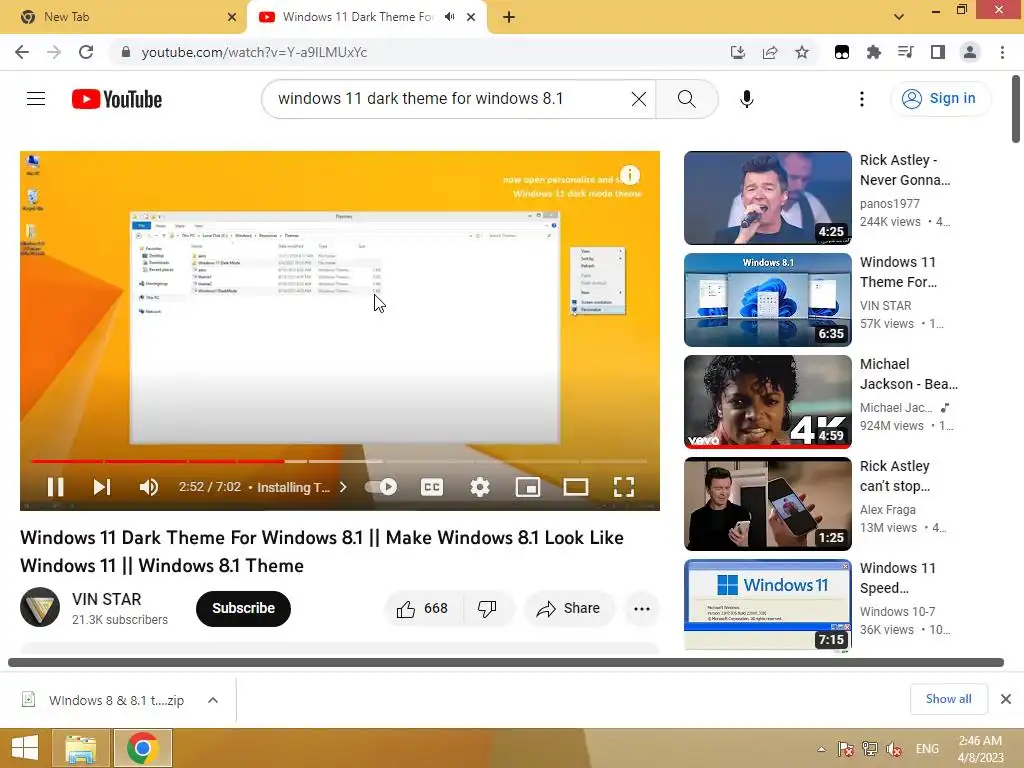The height and width of the screenshot is (768, 1024).
Task: Open the video info card icon
Action: pos(630,175)
